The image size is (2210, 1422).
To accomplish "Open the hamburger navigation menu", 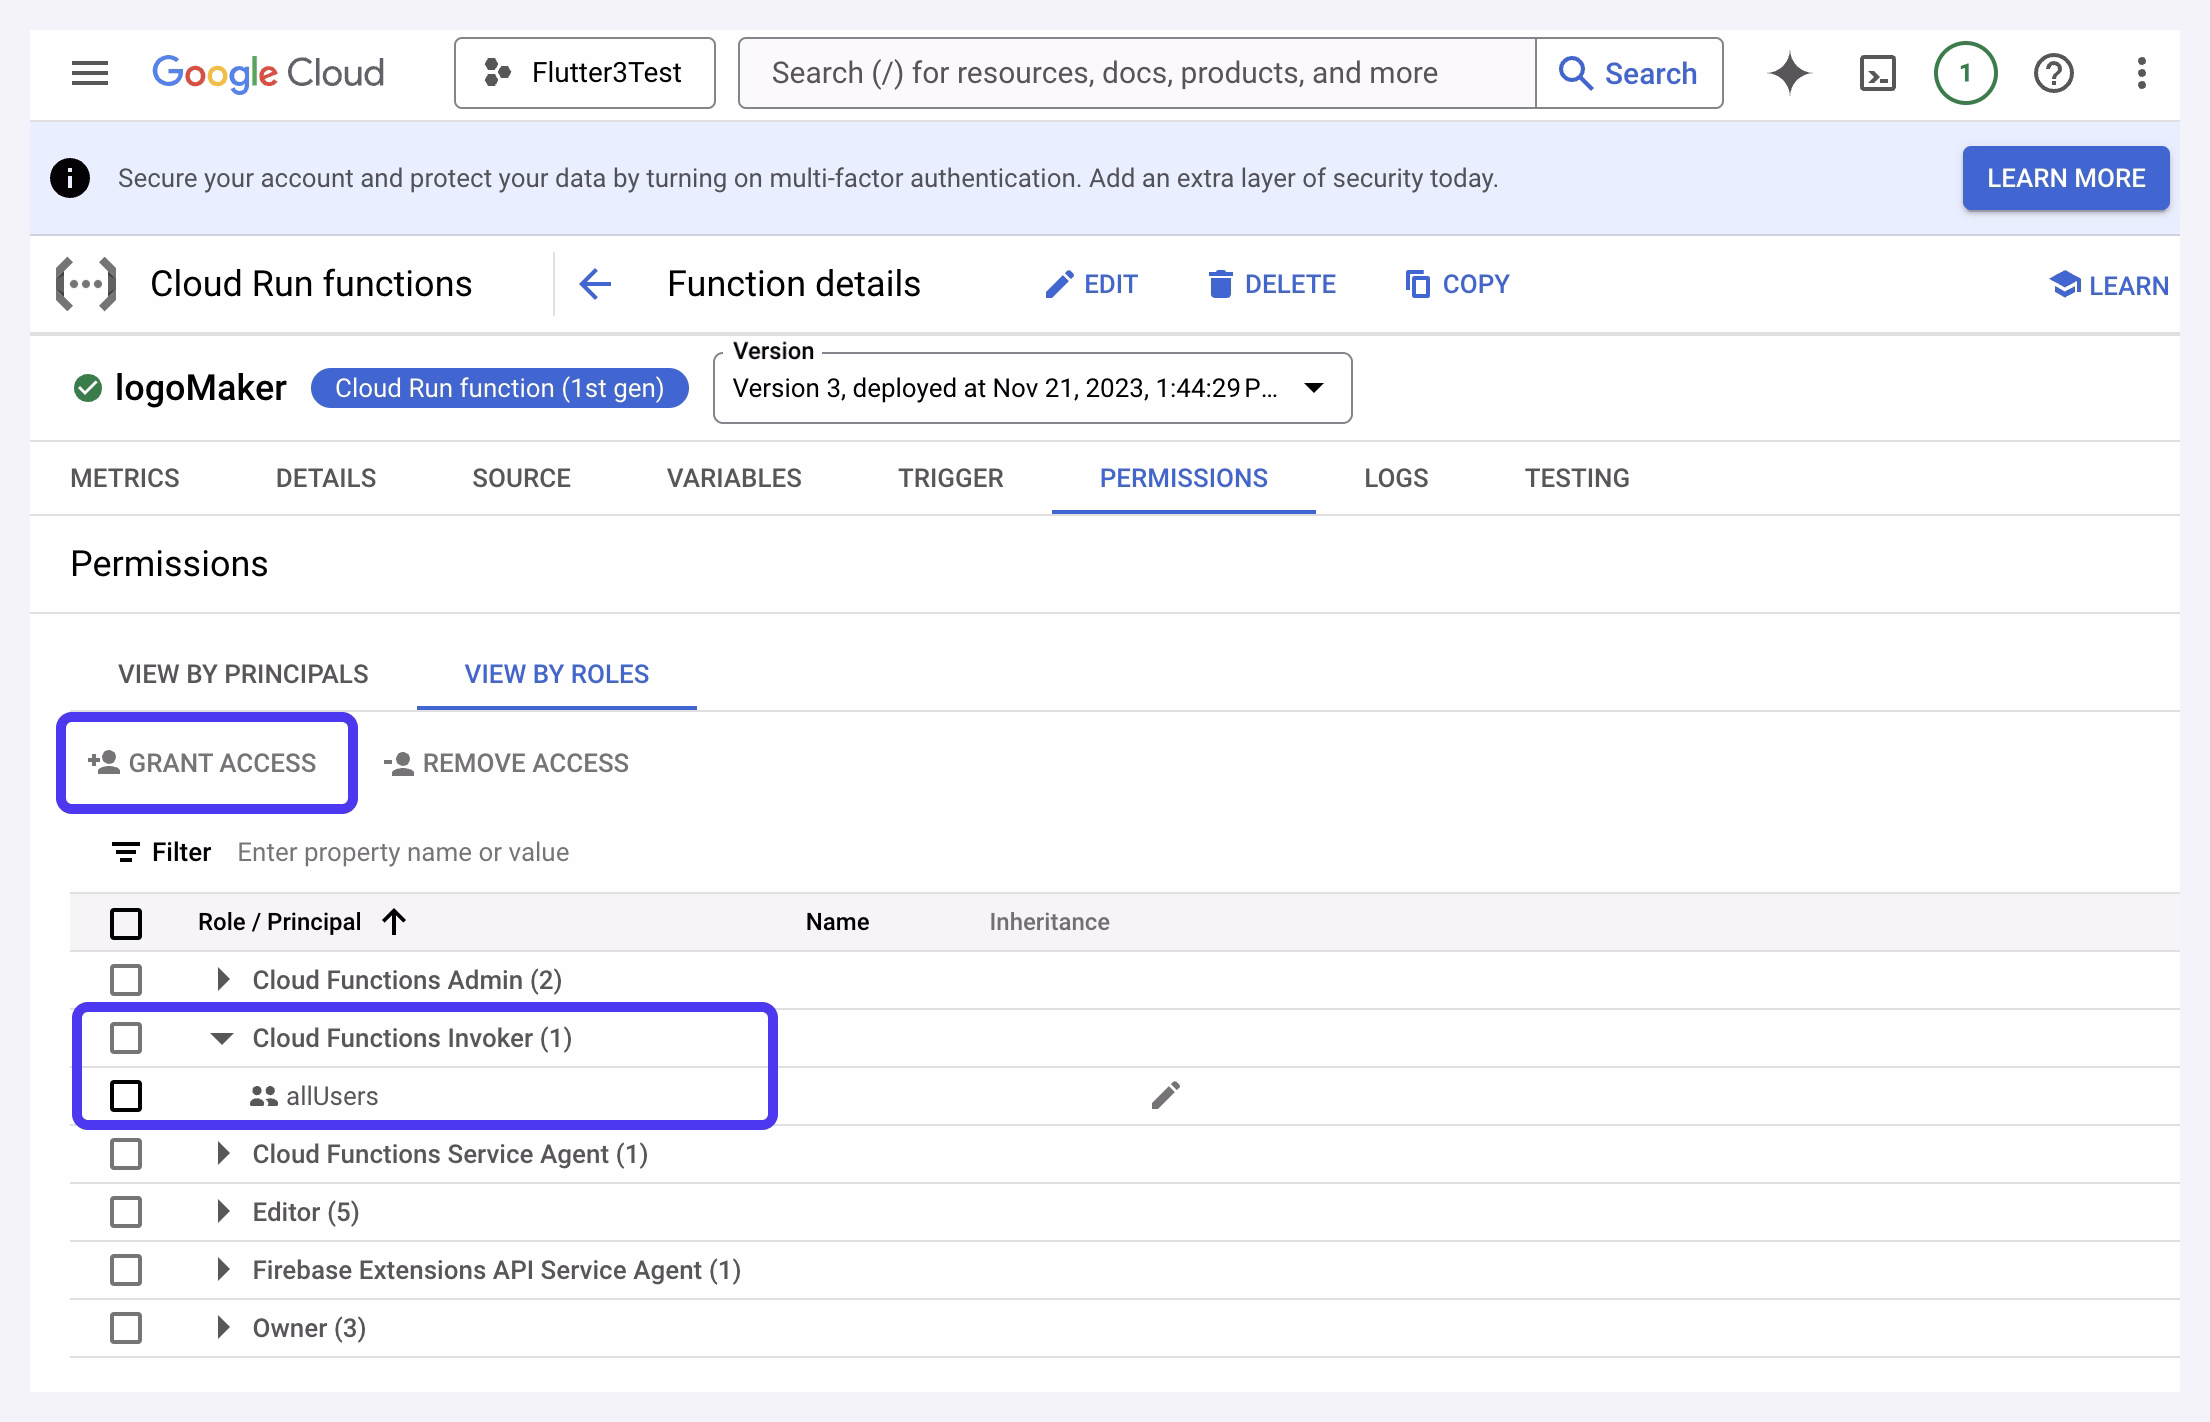I will [x=90, y=73].
